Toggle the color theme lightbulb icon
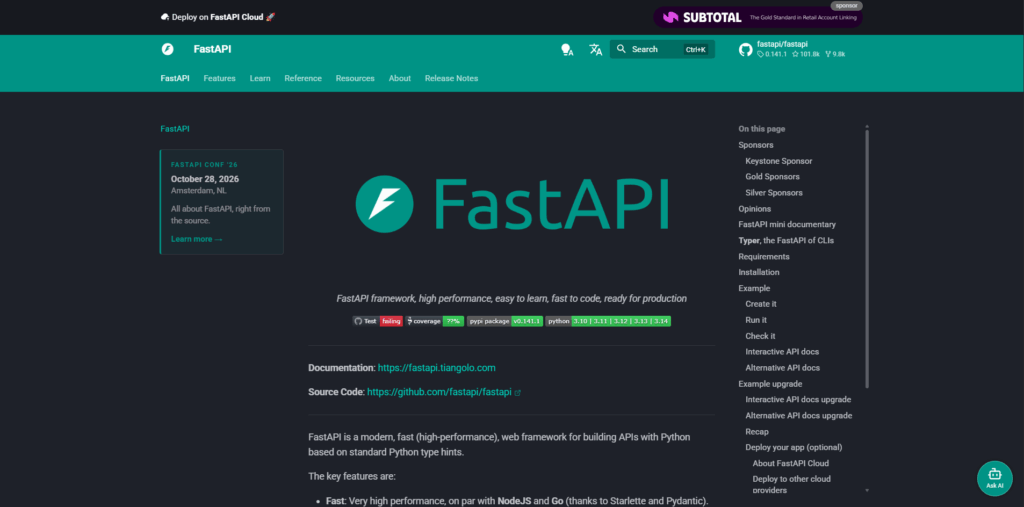The height and width of the screenshot is (507, 1024). pyautogui.click(x=567, y=50)
